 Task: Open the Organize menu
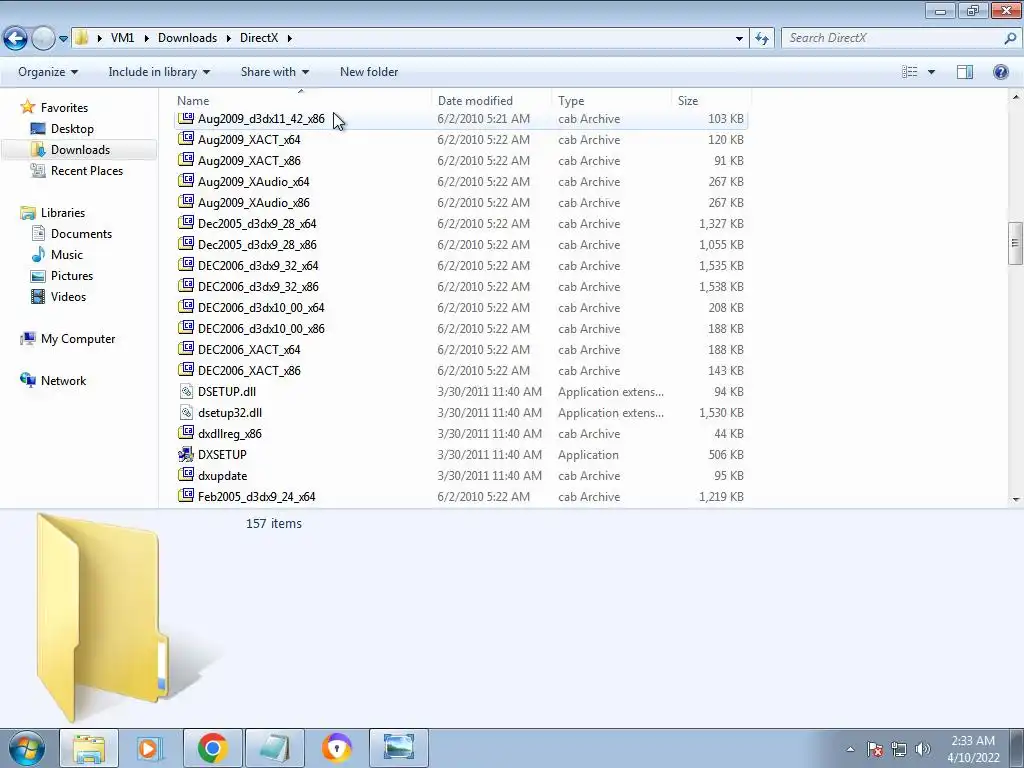(48, 72)
